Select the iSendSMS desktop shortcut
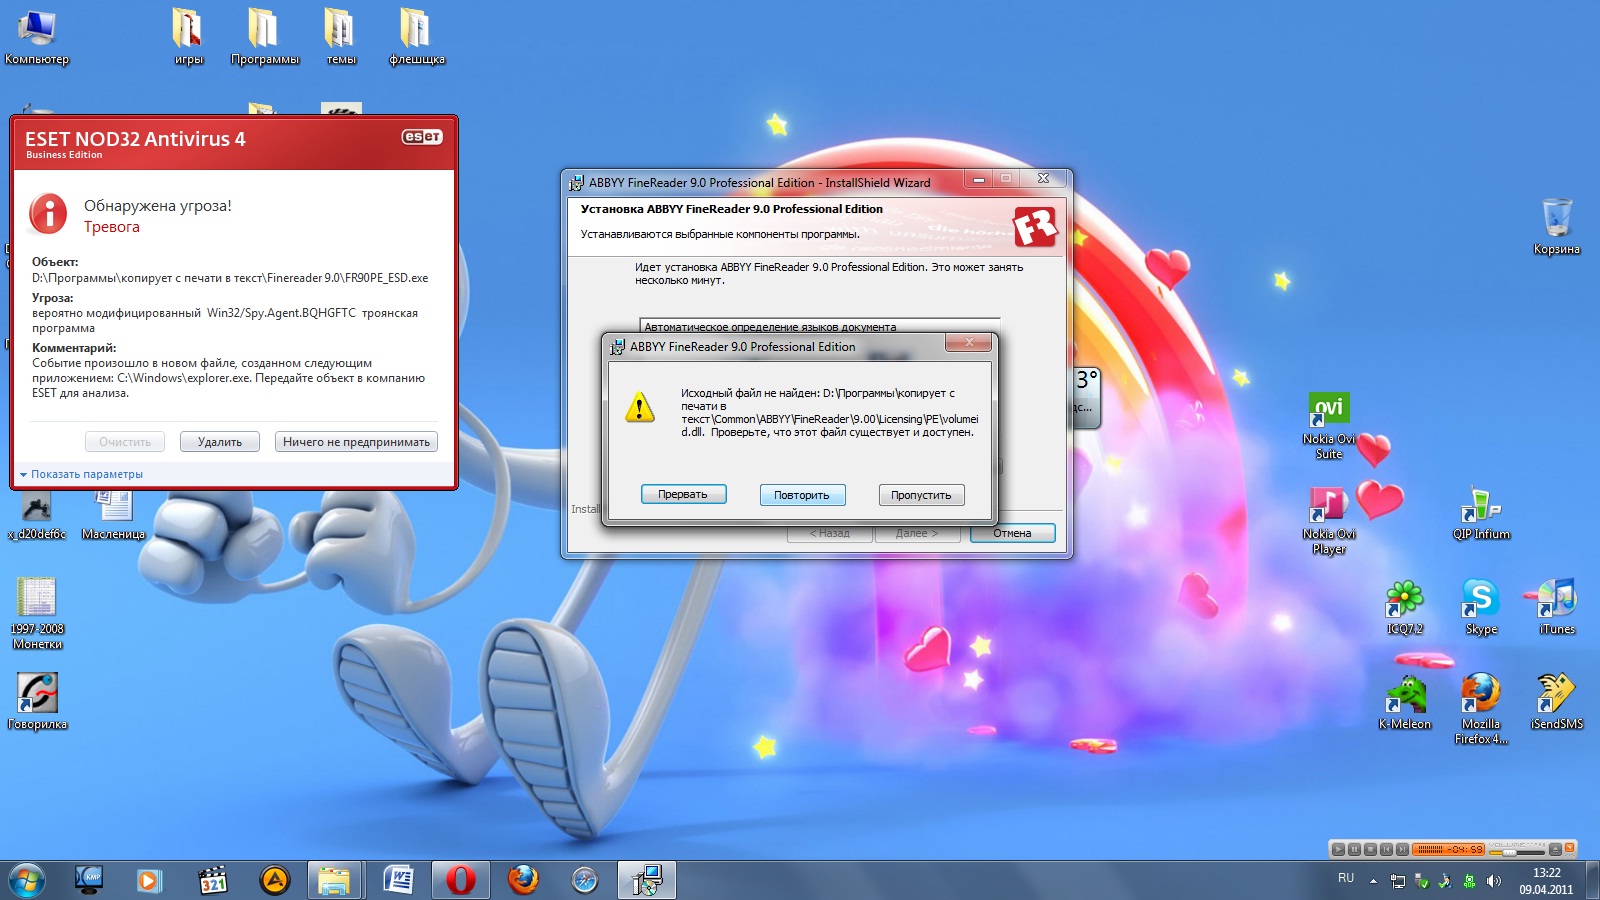1600x900 pixels. click(x=1557, y=703)
